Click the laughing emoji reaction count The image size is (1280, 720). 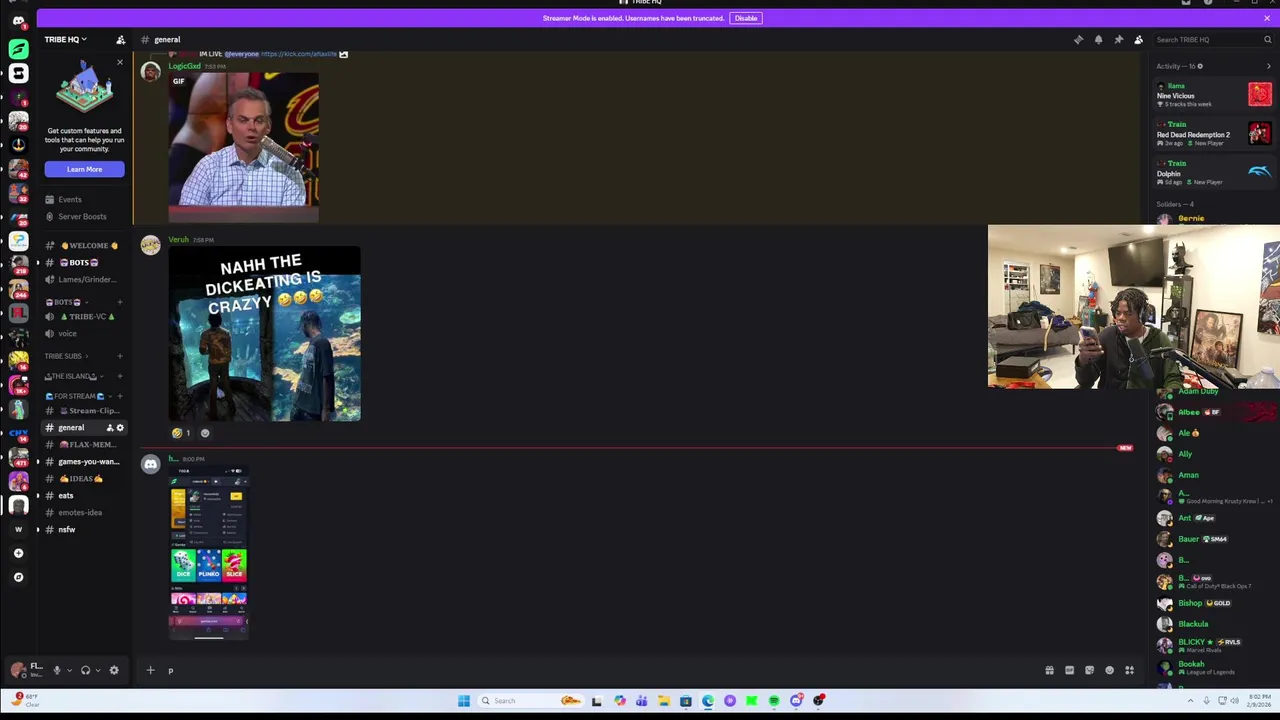pyautogui.click(x=181, y=433)
